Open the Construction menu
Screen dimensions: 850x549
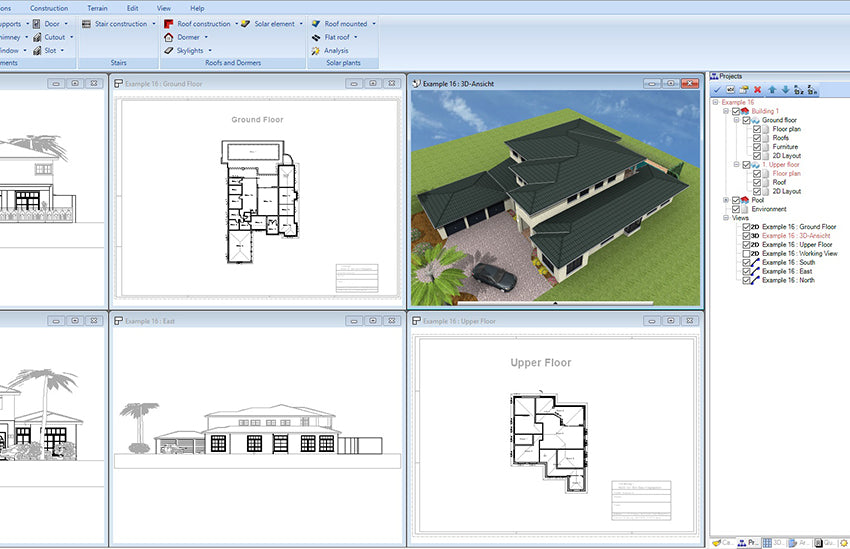pyautogui.click(x=49, y=8)
